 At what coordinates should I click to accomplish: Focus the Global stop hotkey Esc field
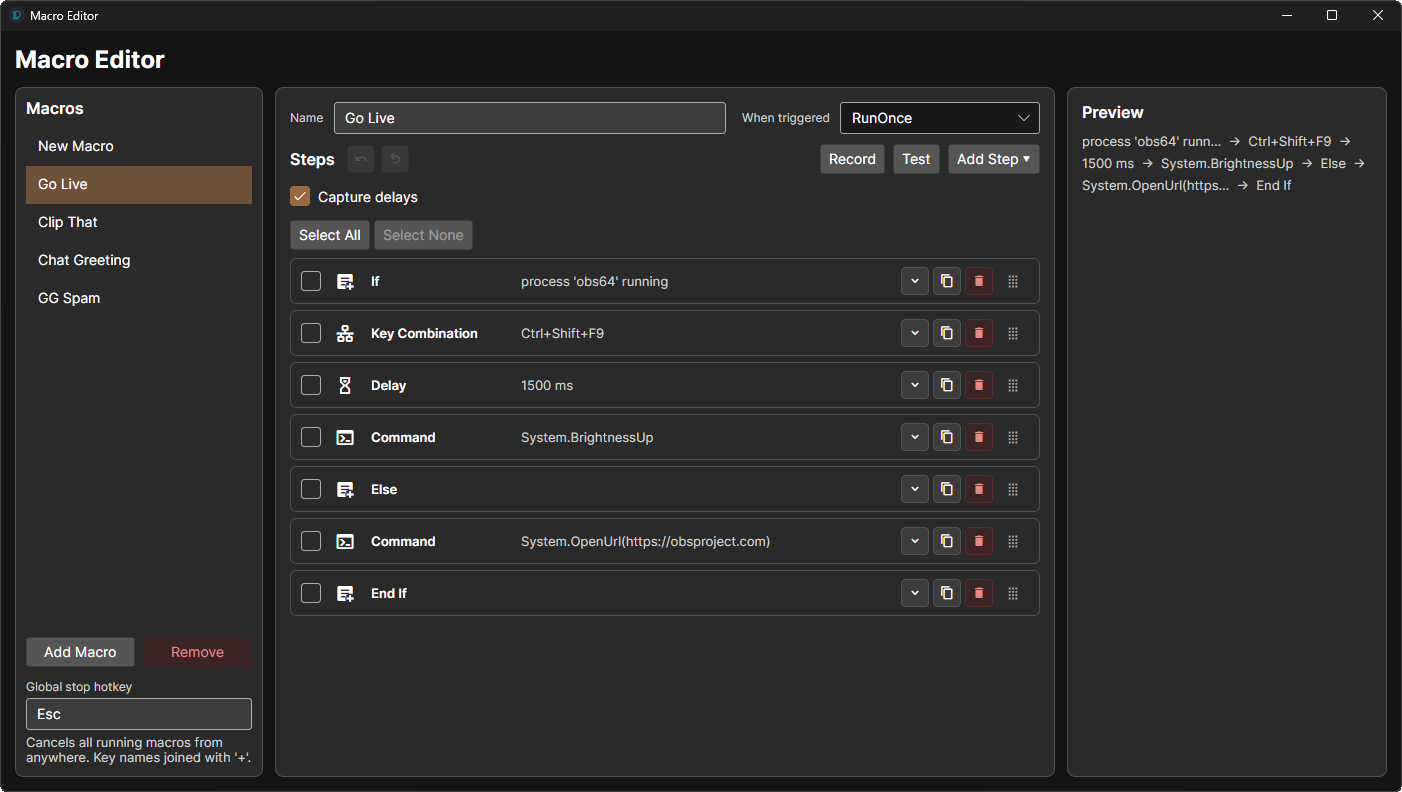[x=139, y=714]
